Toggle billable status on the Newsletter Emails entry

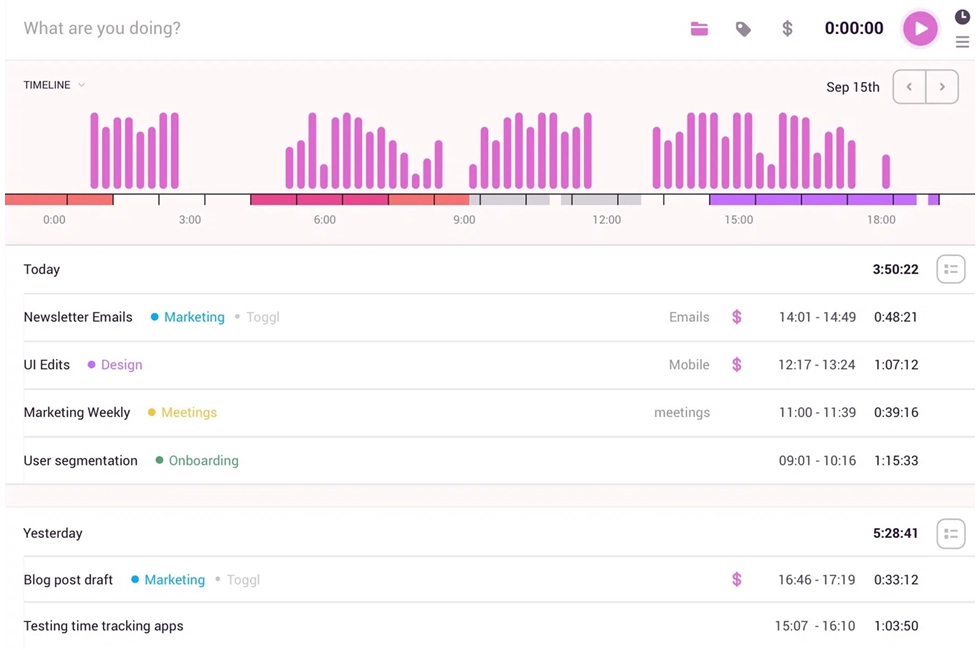point(736,316)
